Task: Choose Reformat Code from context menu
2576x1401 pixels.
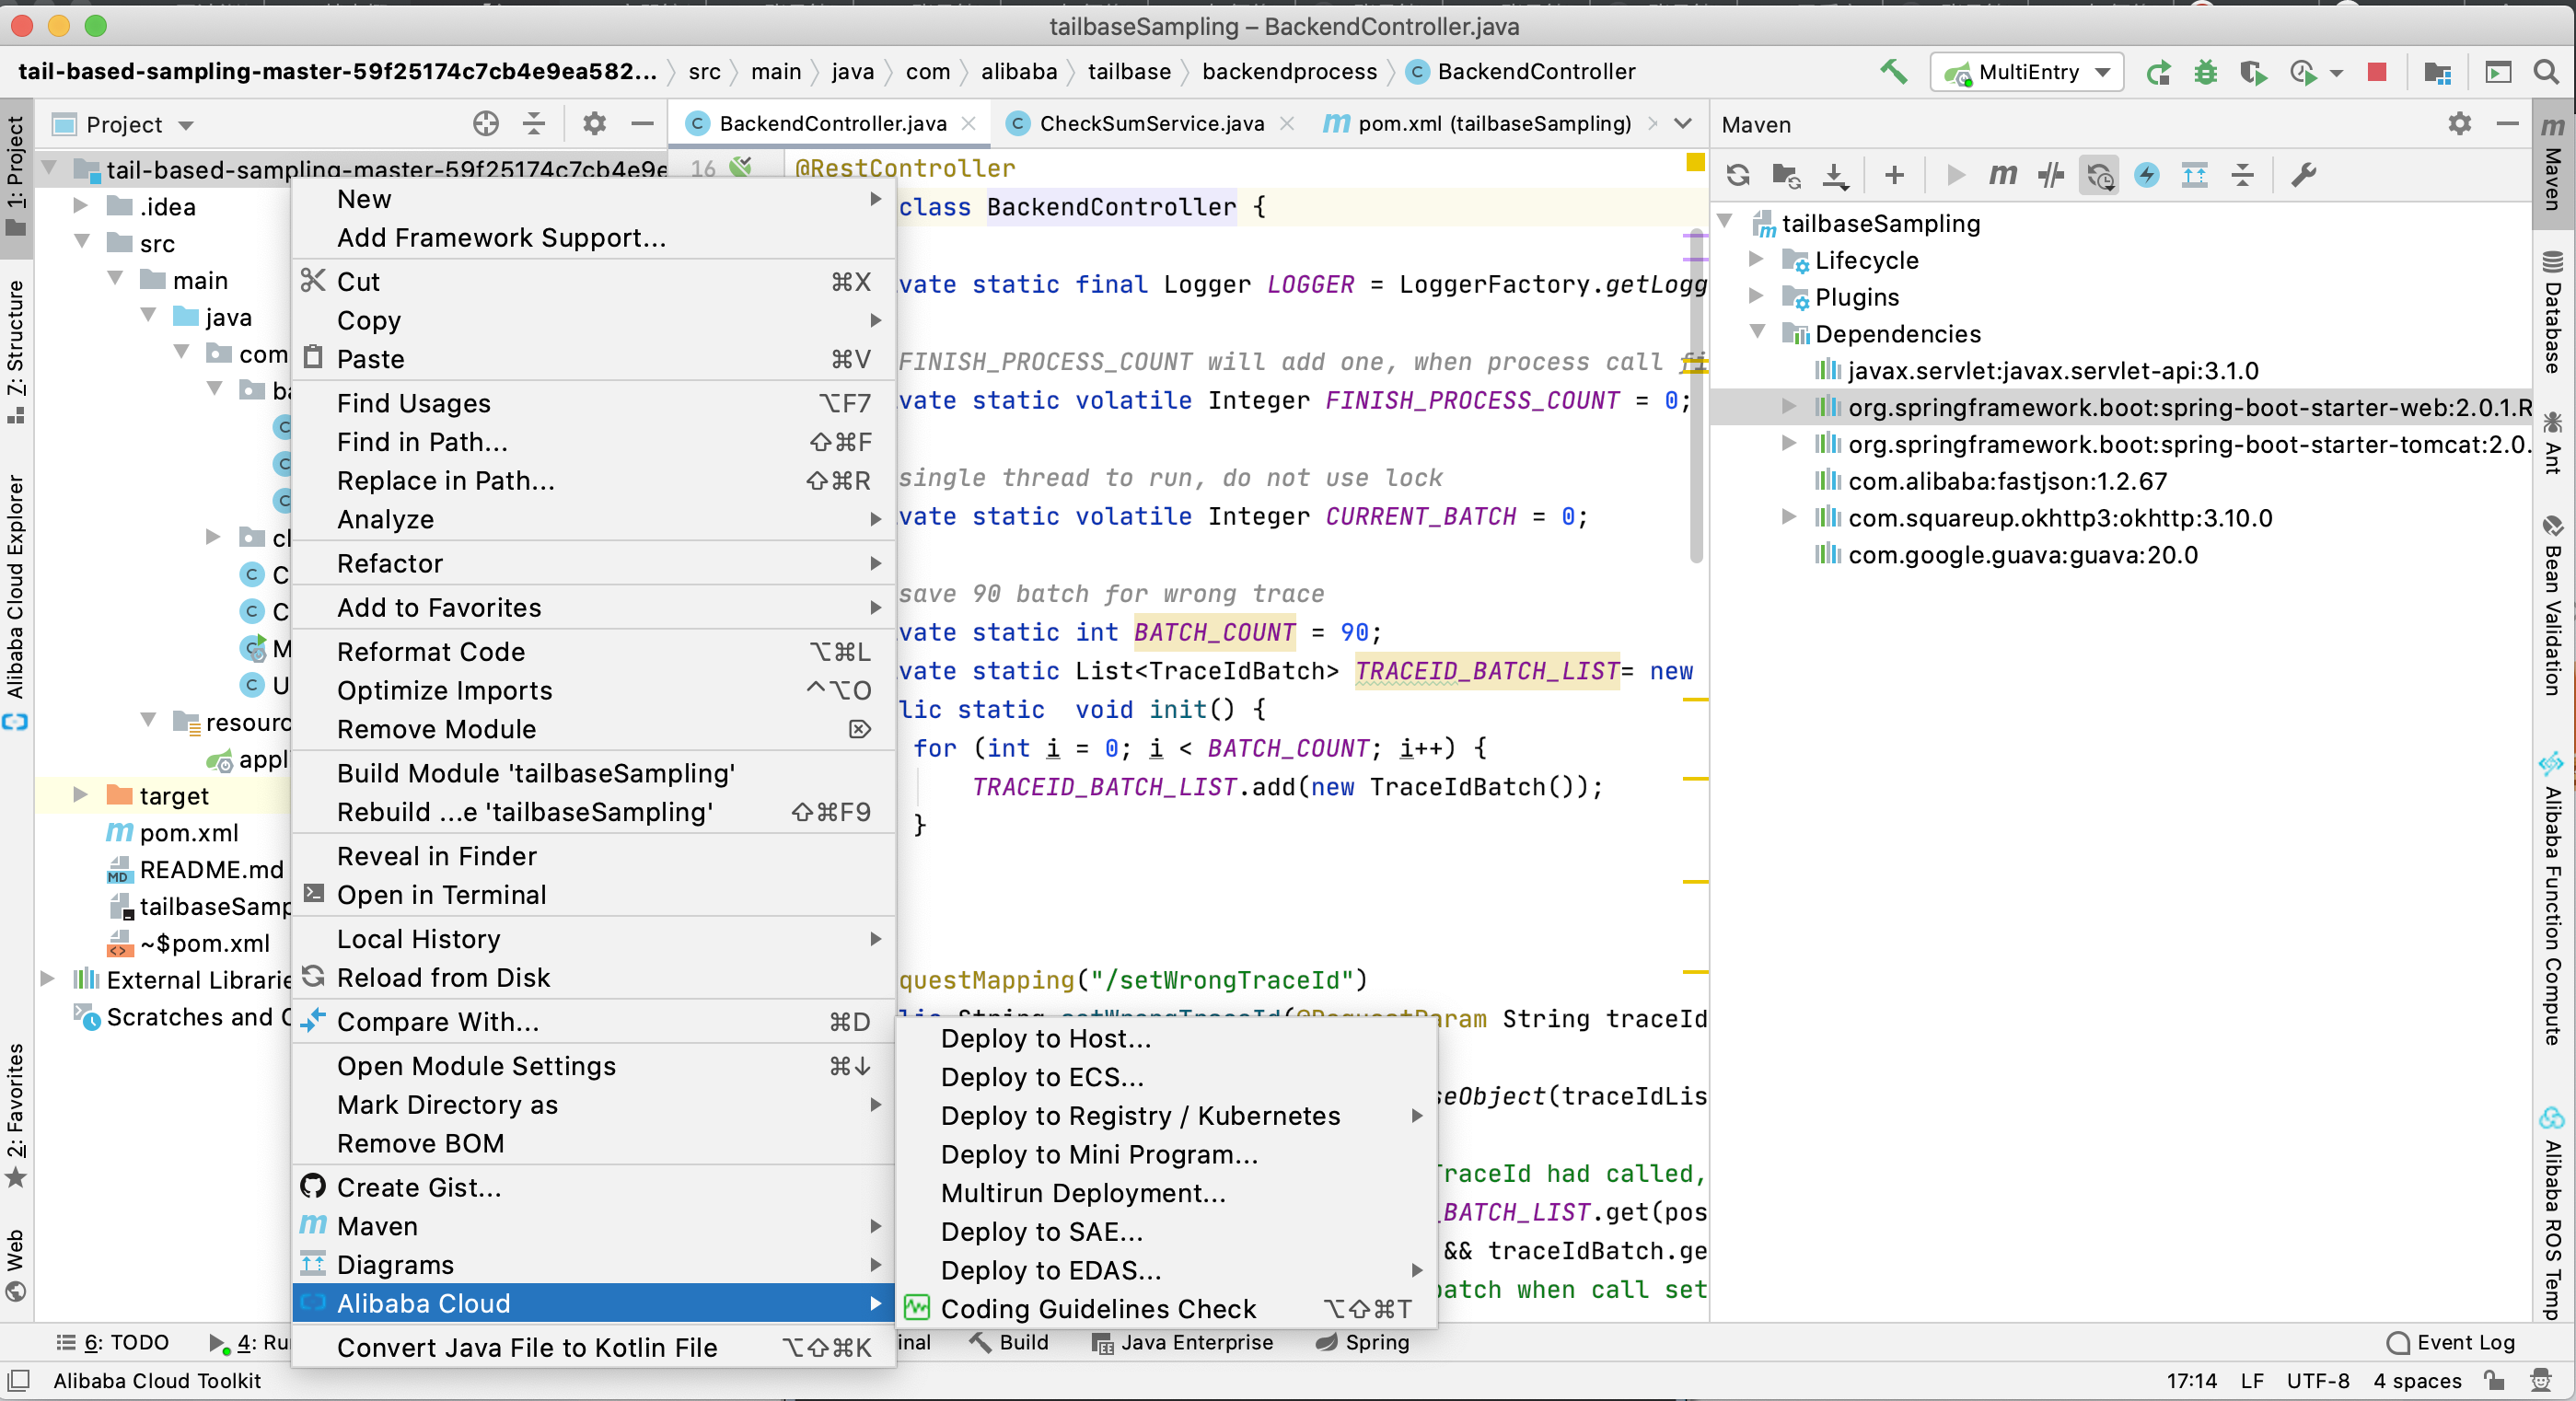Action: click(430, 651)
